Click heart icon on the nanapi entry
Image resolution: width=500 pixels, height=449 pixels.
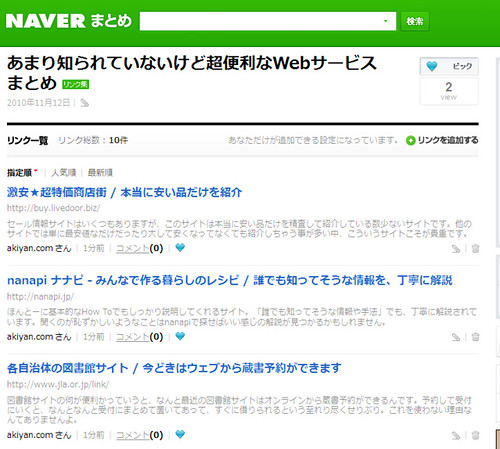[180, 336]
